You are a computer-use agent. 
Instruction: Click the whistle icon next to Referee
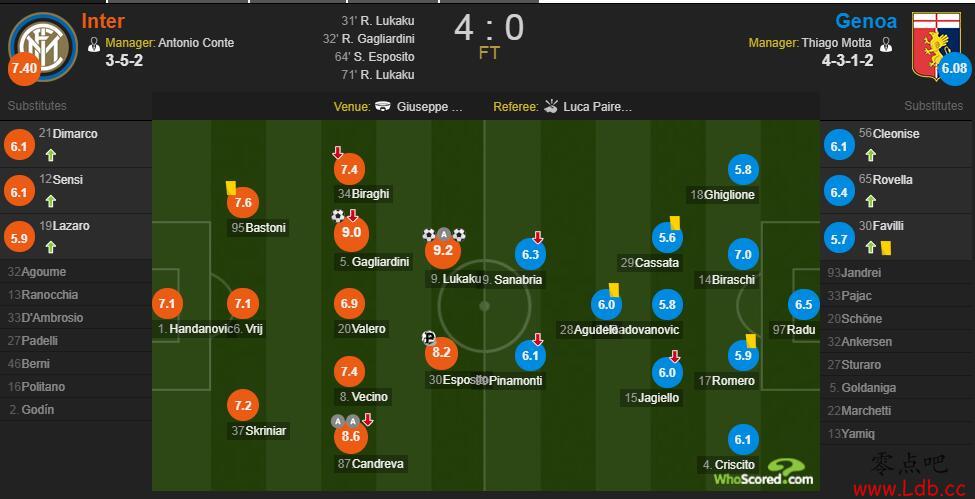point(550,106)
